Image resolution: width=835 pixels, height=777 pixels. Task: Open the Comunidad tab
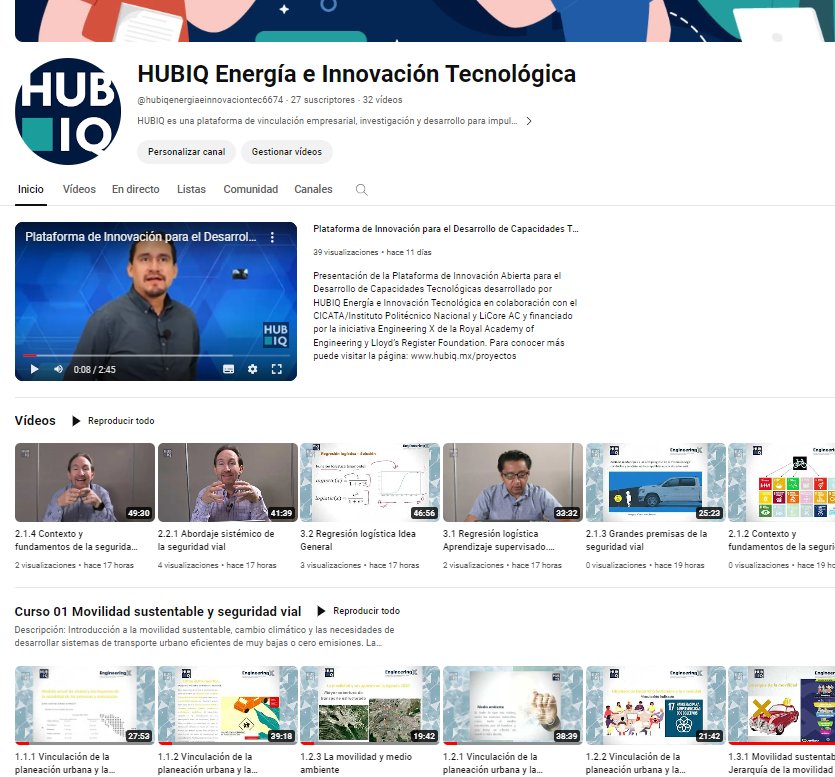click(251, 189)
